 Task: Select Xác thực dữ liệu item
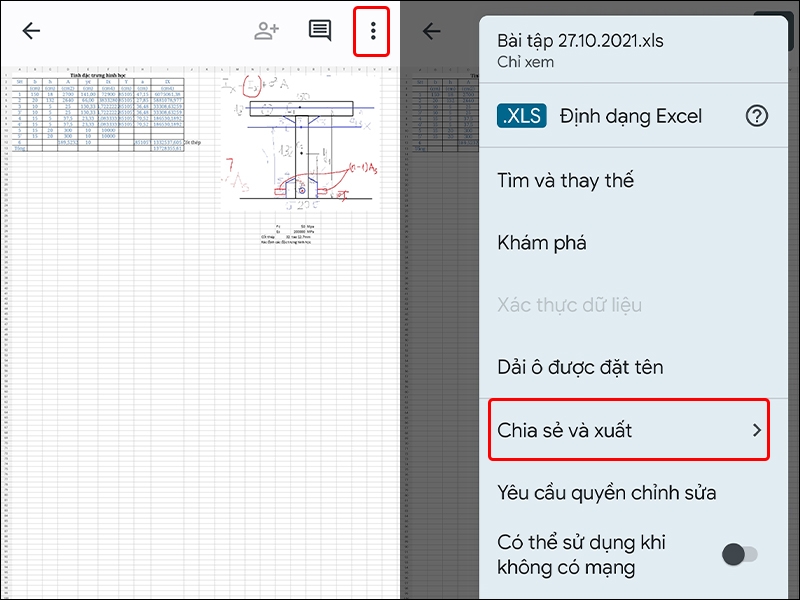(x=569, y=305)
